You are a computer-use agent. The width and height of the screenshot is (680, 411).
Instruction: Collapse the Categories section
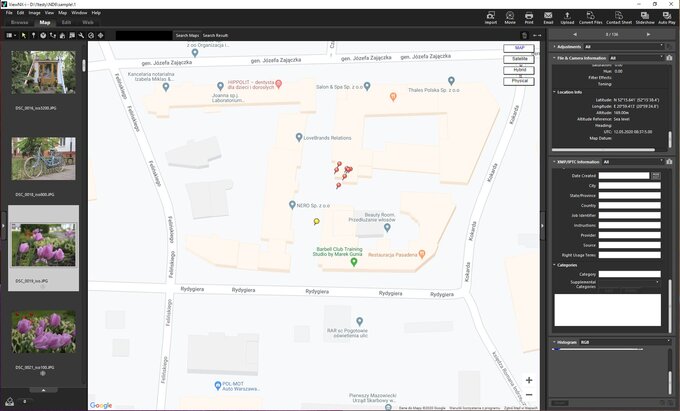point(554,265)
